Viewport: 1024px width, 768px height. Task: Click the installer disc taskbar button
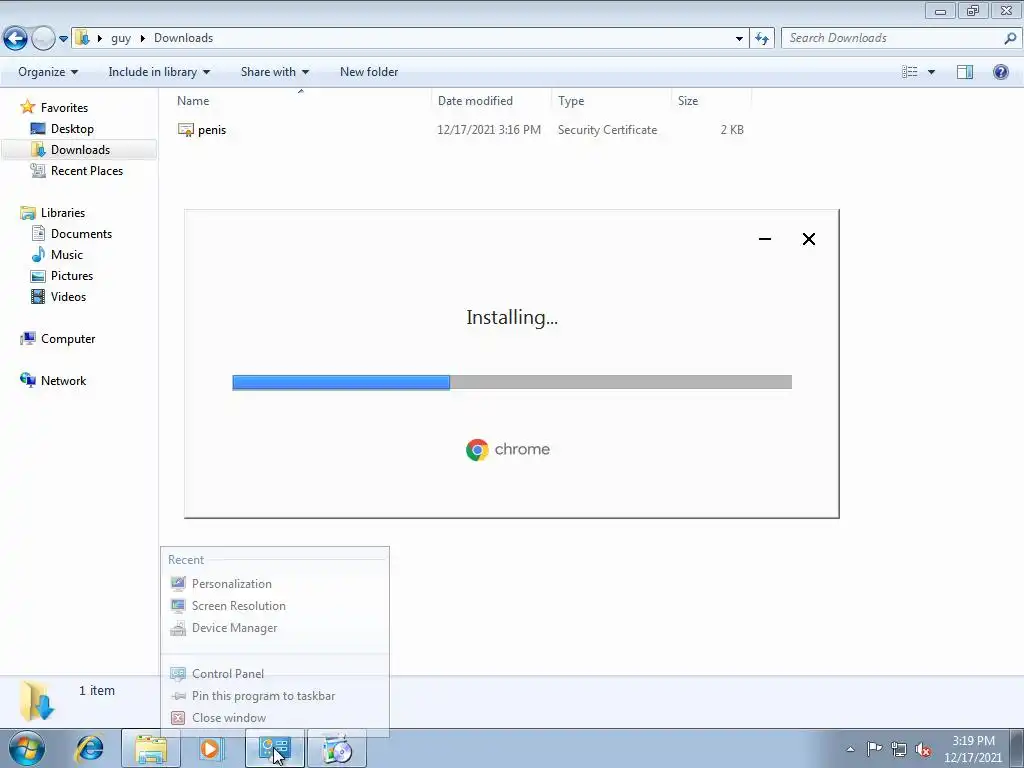(337, 749)
